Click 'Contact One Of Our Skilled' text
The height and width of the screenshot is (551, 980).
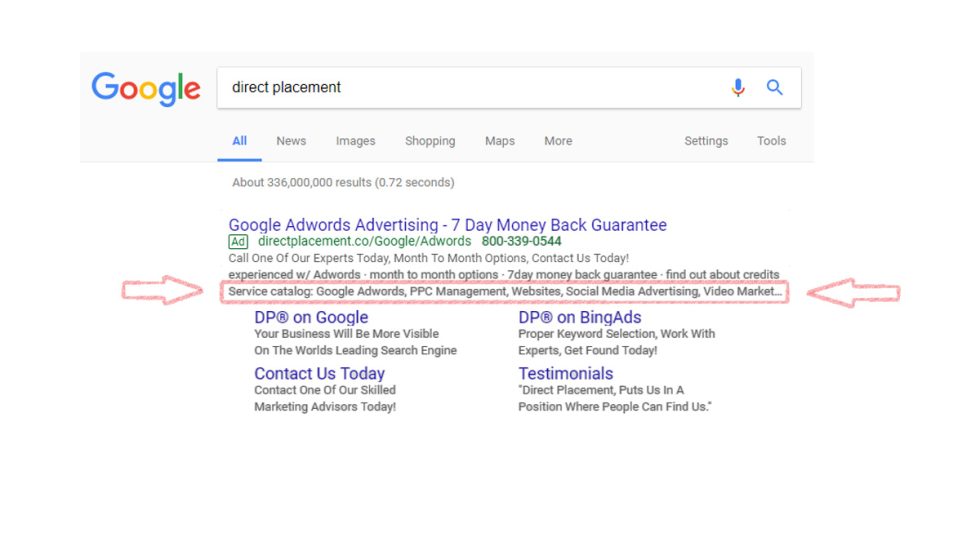[325, 390]
